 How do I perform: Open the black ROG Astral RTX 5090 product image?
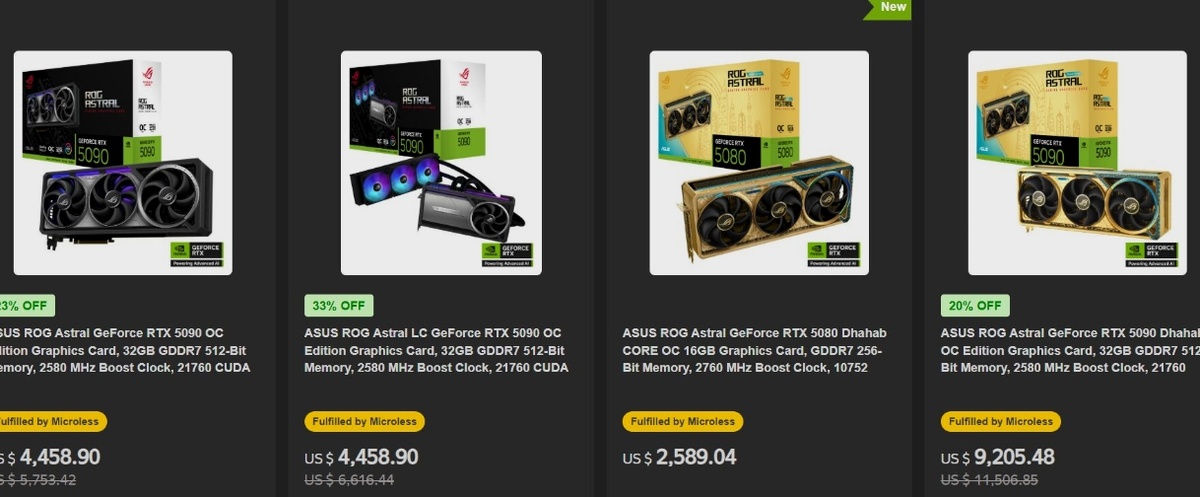[x=123, y=163]
